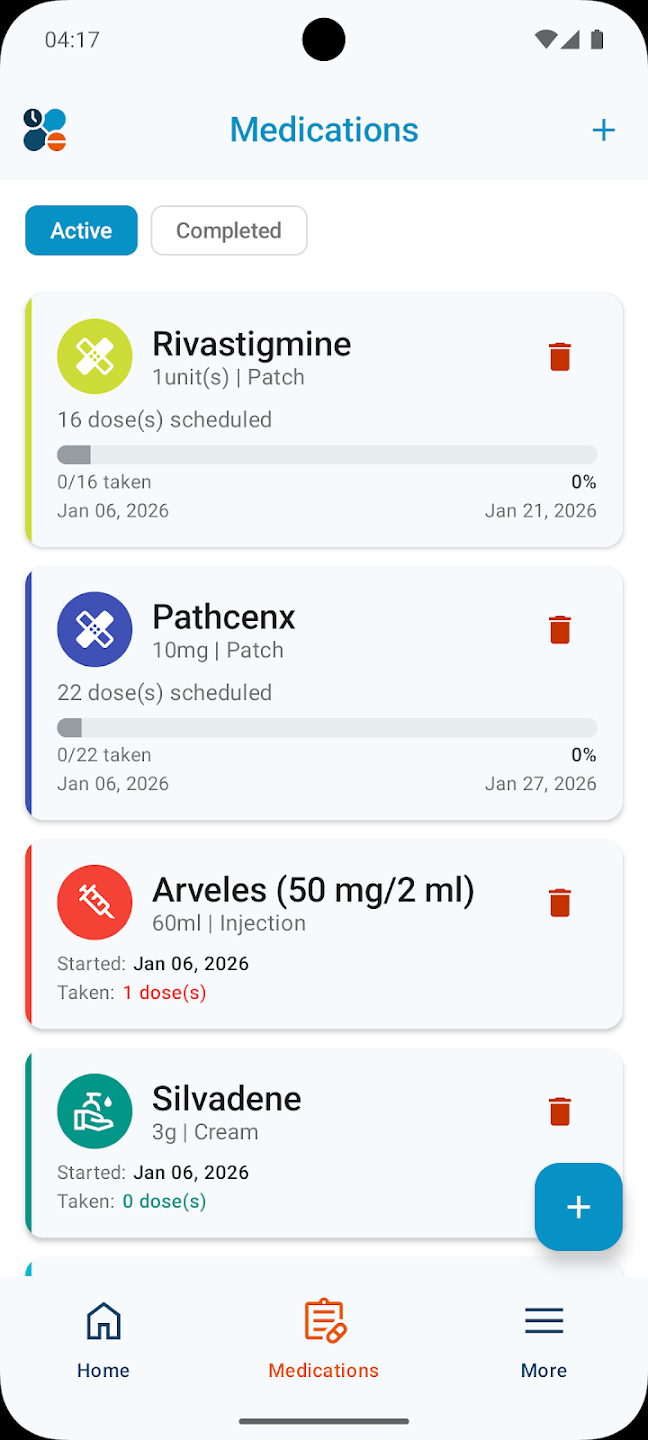This screenshot has width=648, height=1440.
Task: Tap the trash icon on Silvadene card
Action: pos(559,1111)
